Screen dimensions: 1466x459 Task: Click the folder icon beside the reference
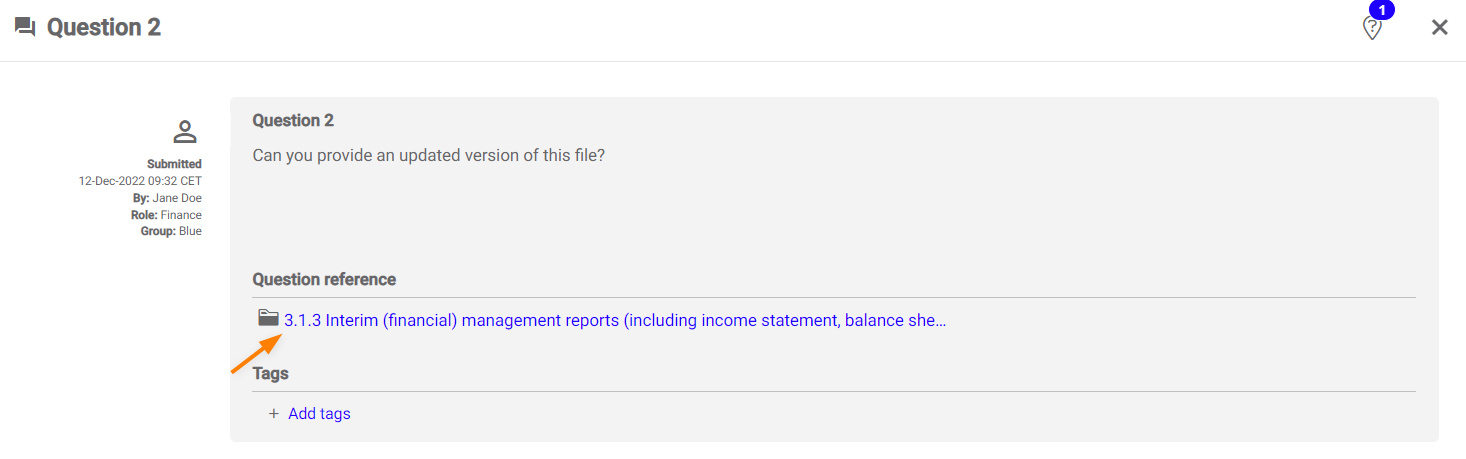pyautogui.click(x=268, y=319)
